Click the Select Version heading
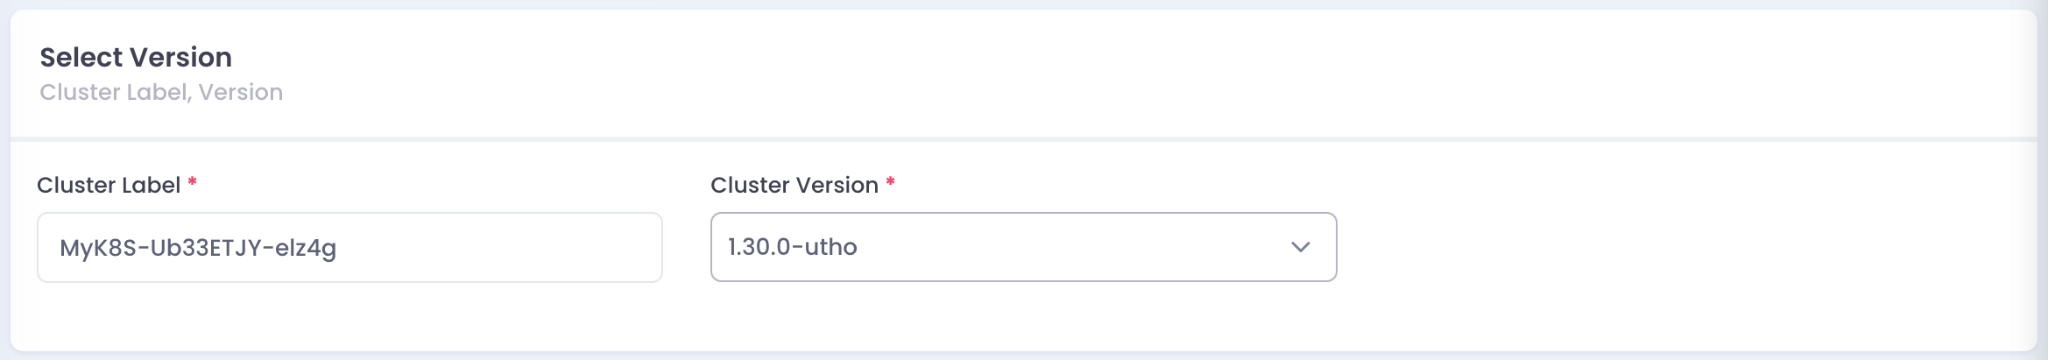 [x=136, y=57]
